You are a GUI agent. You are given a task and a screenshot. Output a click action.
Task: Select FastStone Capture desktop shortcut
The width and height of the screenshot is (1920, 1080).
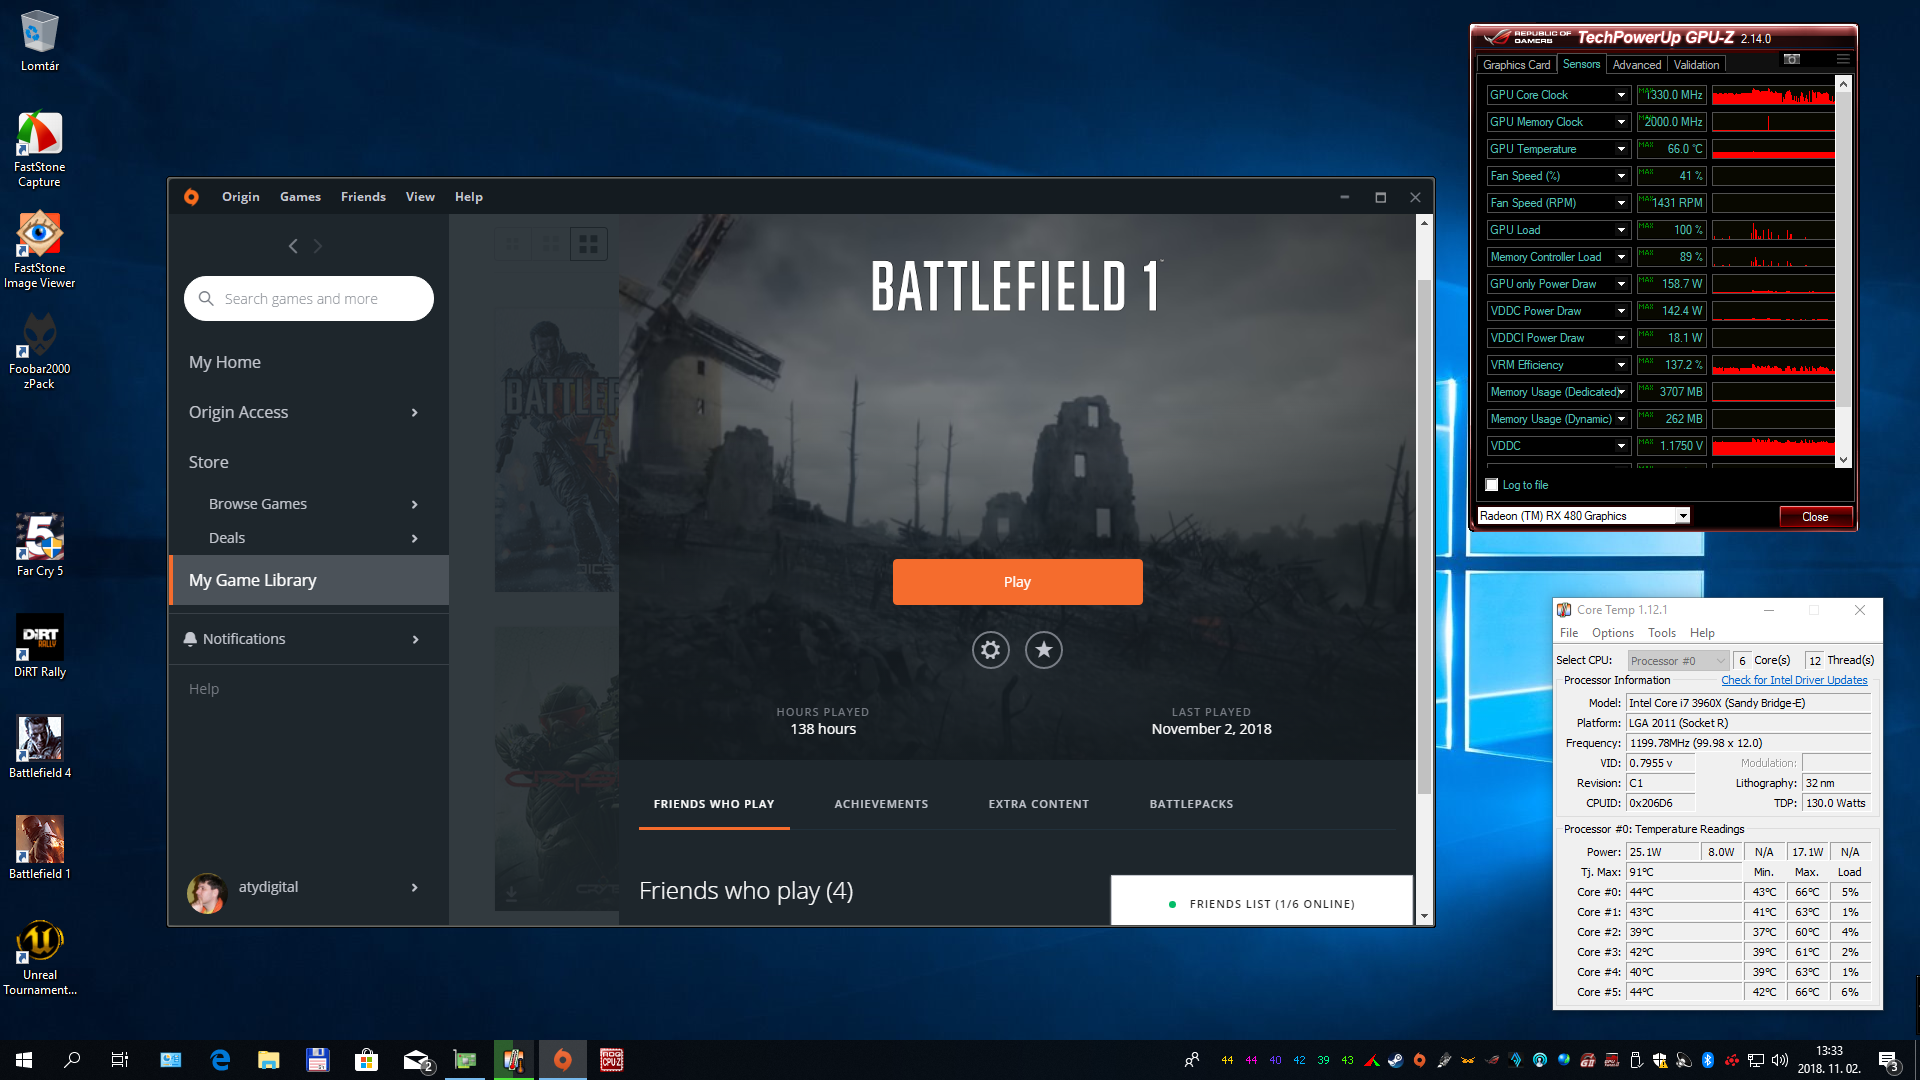click(x=39, y=148)
